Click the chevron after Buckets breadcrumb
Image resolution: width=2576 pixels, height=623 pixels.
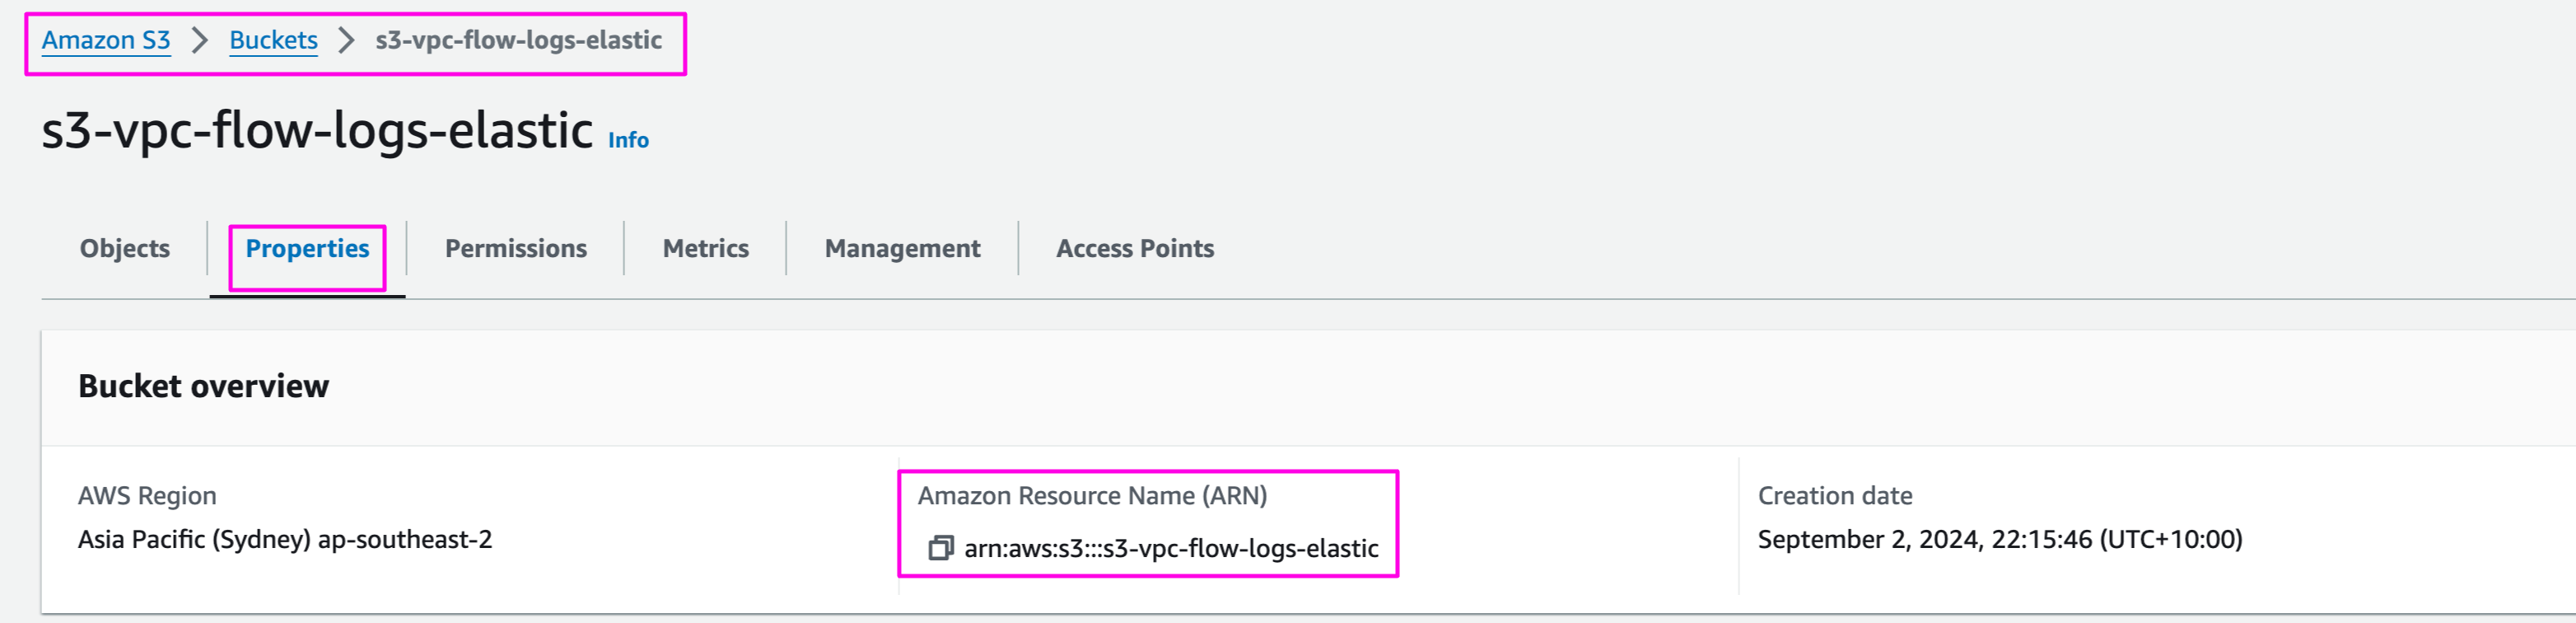pos(346,40)
